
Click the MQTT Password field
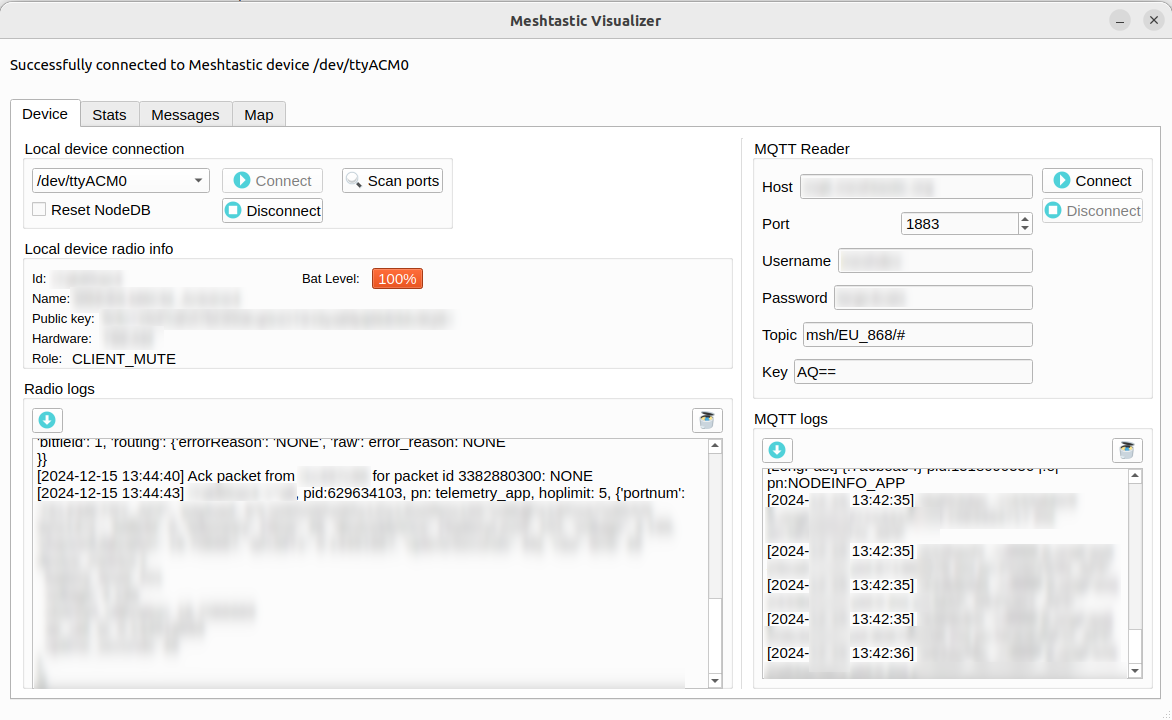(x=933, y=298)
